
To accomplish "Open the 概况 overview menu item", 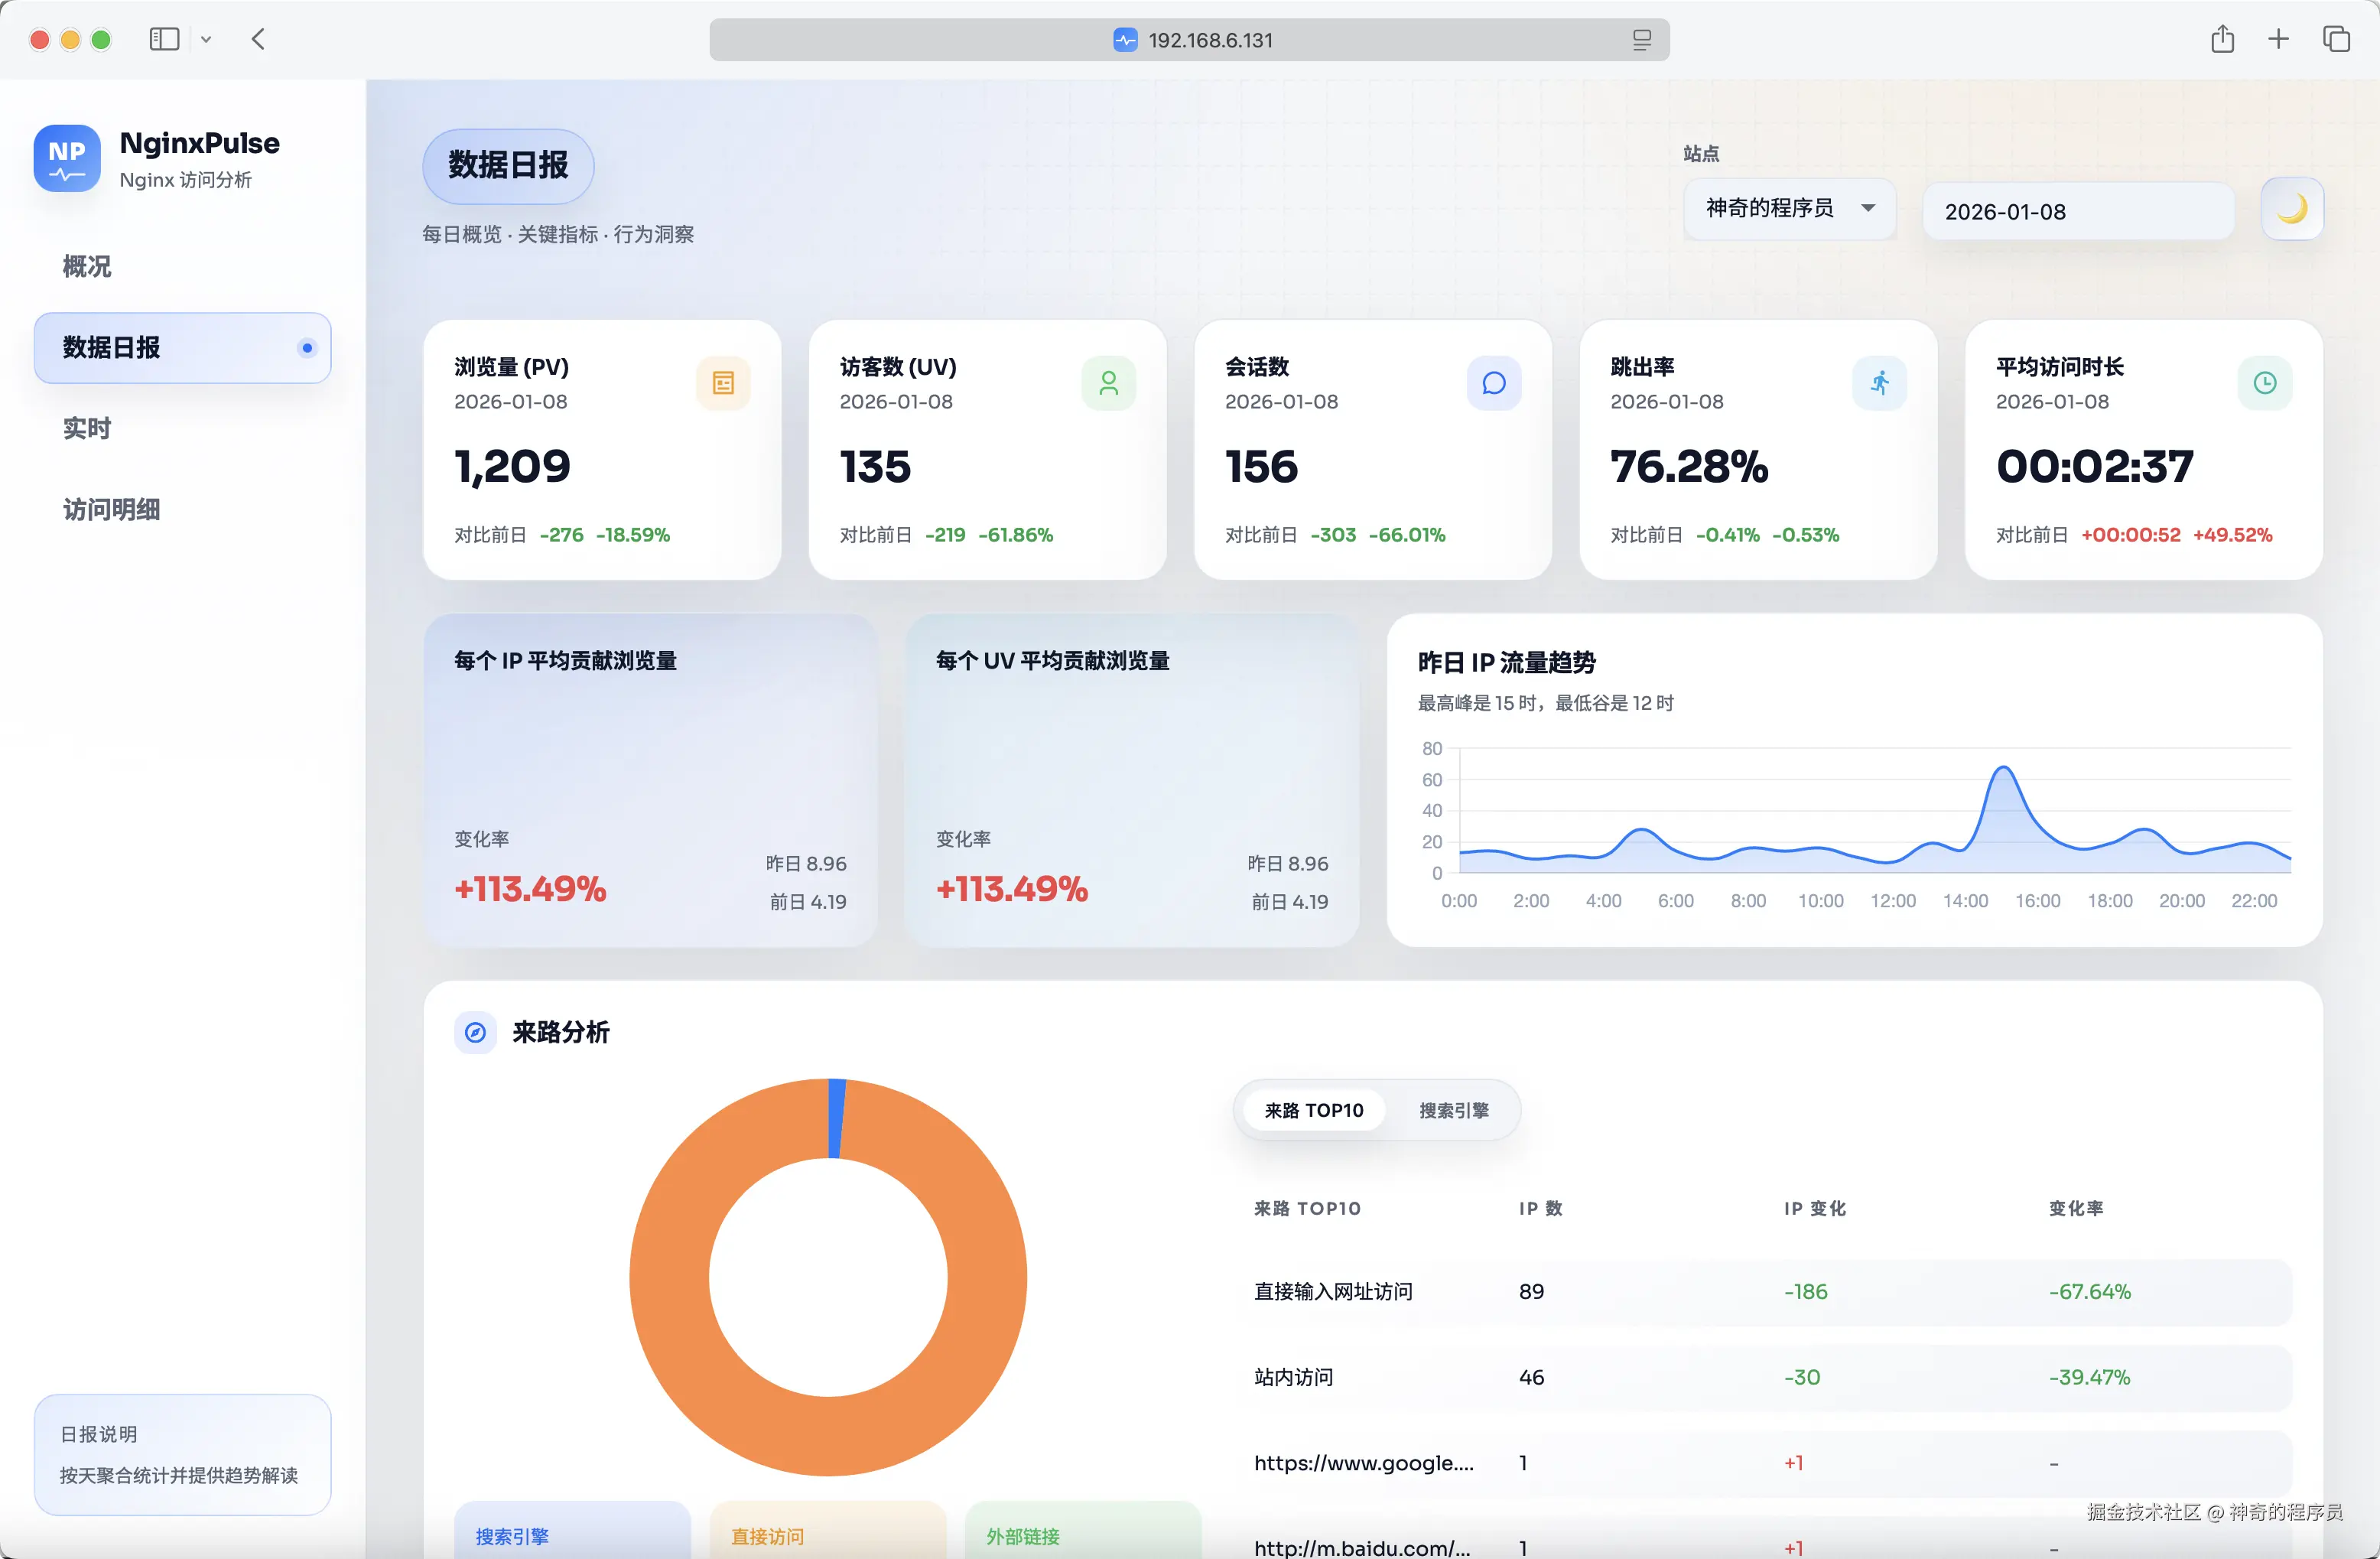I will pos(87,266).
